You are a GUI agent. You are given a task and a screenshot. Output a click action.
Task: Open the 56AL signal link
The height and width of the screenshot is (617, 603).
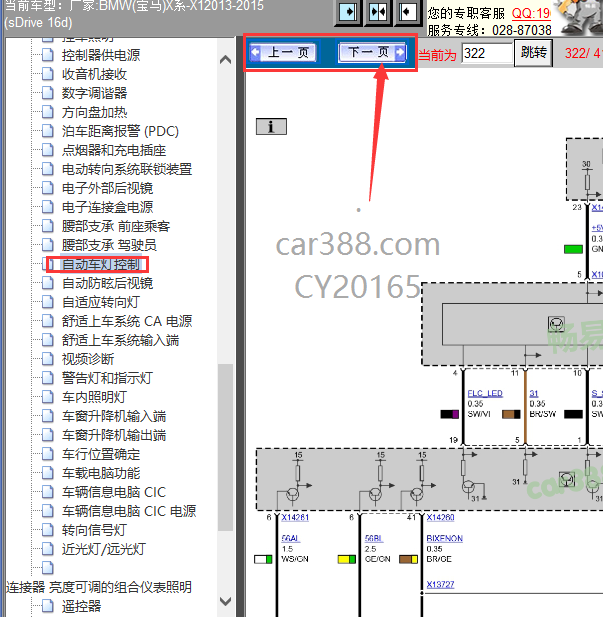(290, 539)
